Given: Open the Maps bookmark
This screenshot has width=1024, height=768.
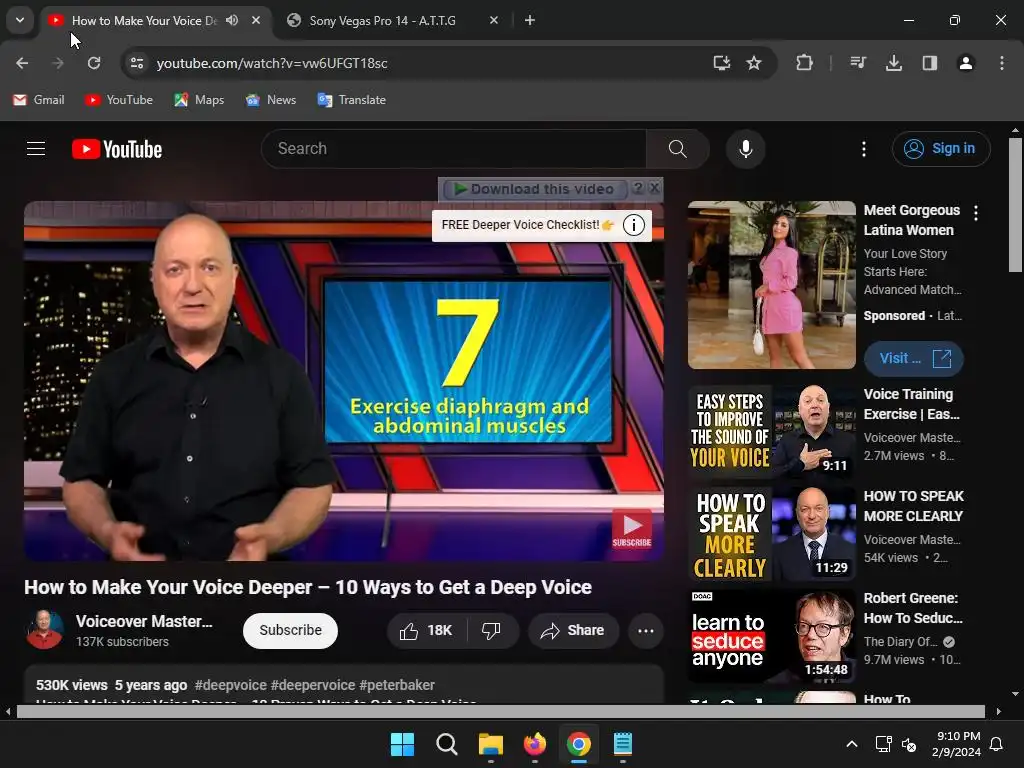Looking at the screenshot, I should [x=199, y=100].
